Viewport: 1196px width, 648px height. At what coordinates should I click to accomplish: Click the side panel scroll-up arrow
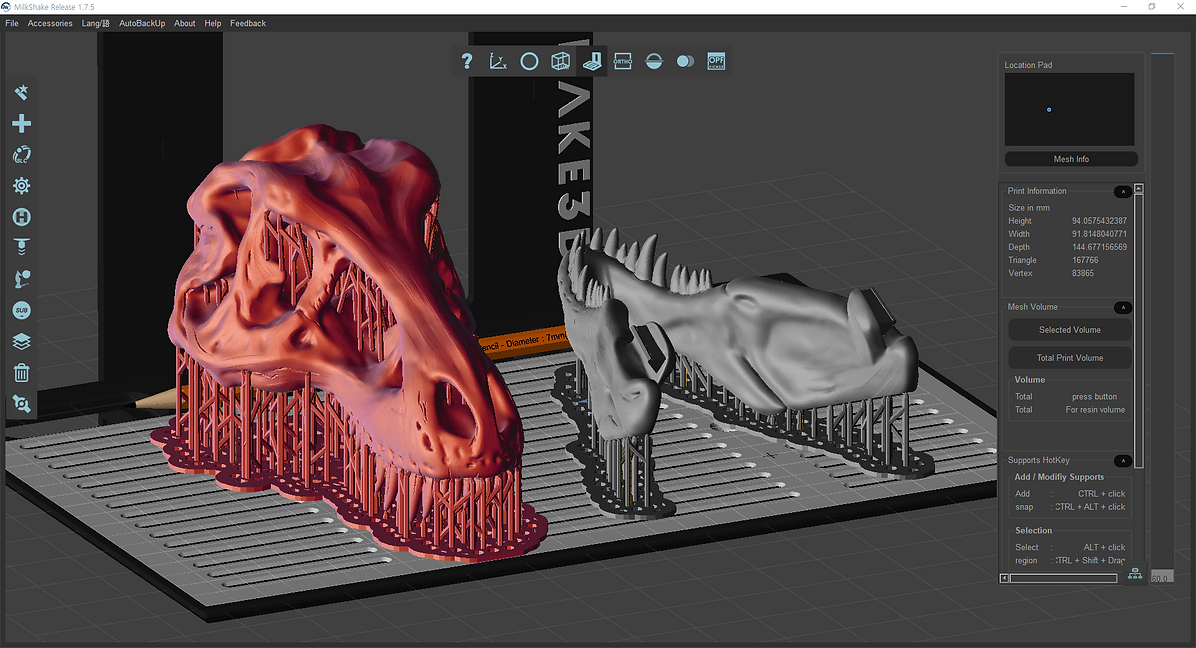click(x=1139, y=188)
